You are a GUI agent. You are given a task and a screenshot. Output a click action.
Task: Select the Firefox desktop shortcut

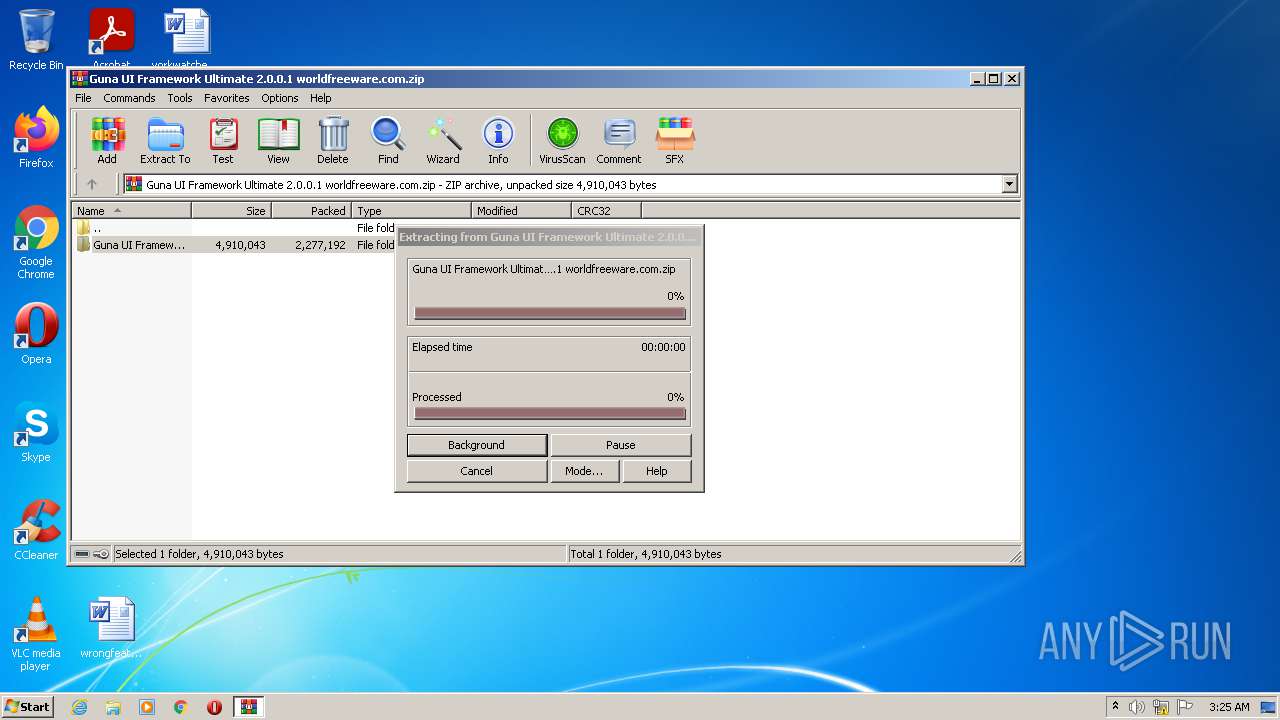click(36, 138)
